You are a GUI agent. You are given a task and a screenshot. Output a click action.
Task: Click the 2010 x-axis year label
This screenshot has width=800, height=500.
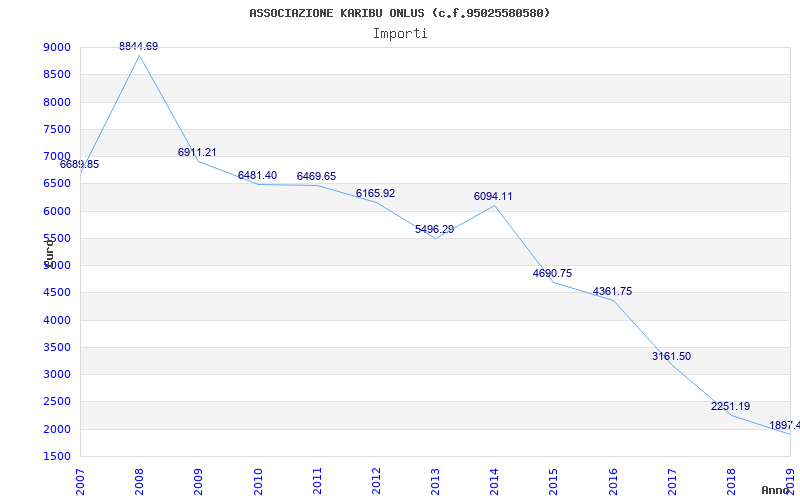pos(258,482)
